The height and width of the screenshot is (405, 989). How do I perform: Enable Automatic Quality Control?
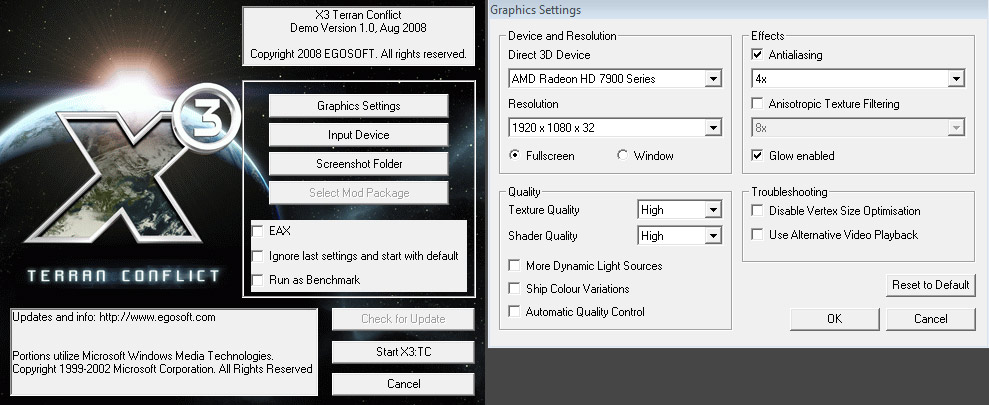[x=515, y=312]
